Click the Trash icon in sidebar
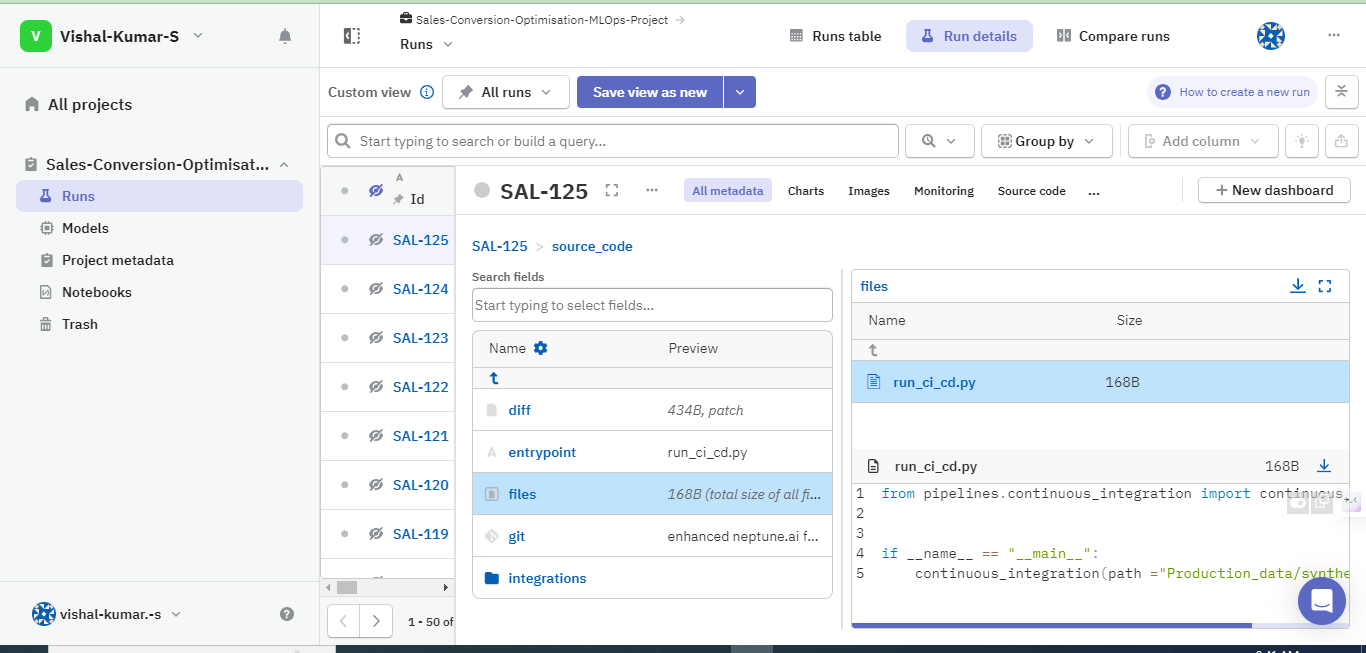Image resolution: width=1366 pixels, height=653 pixels. (x=46, y=324)
